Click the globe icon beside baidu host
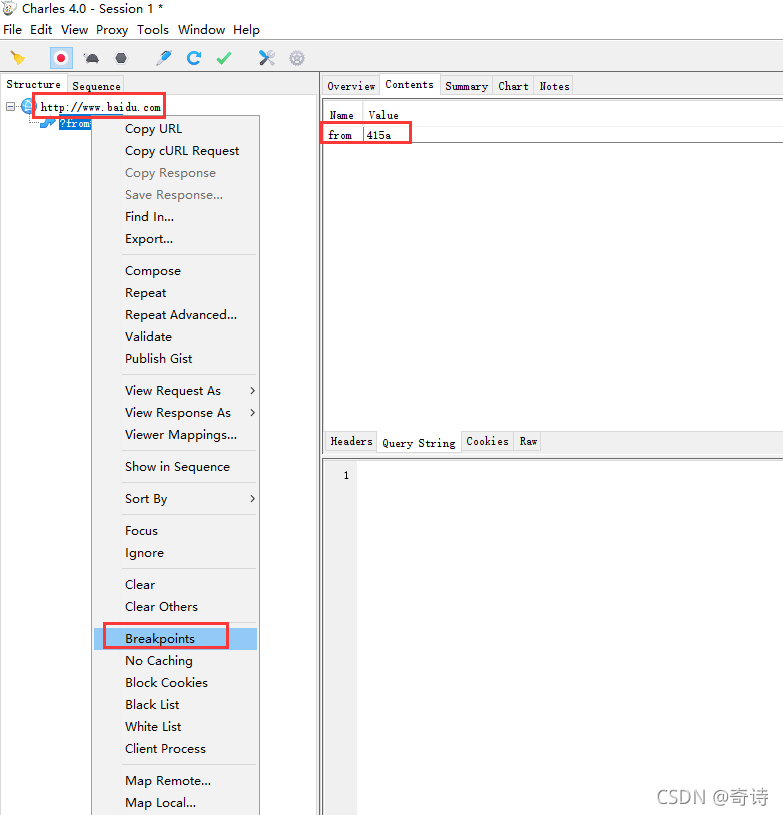The width and height of the screenshot is (783, 815). pos(28,107)
